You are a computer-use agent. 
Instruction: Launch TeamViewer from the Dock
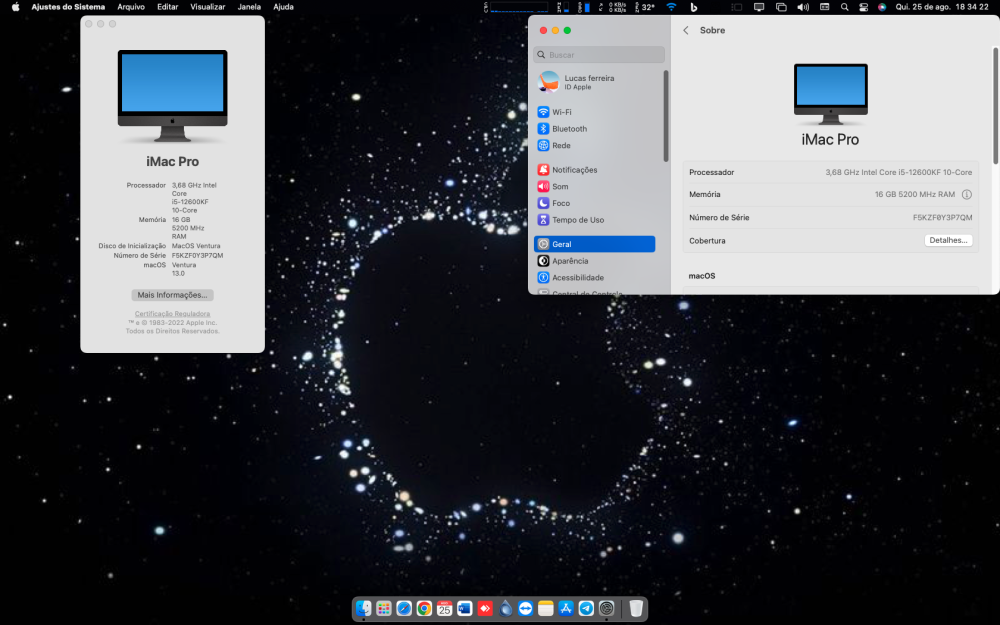pos(526,608)
